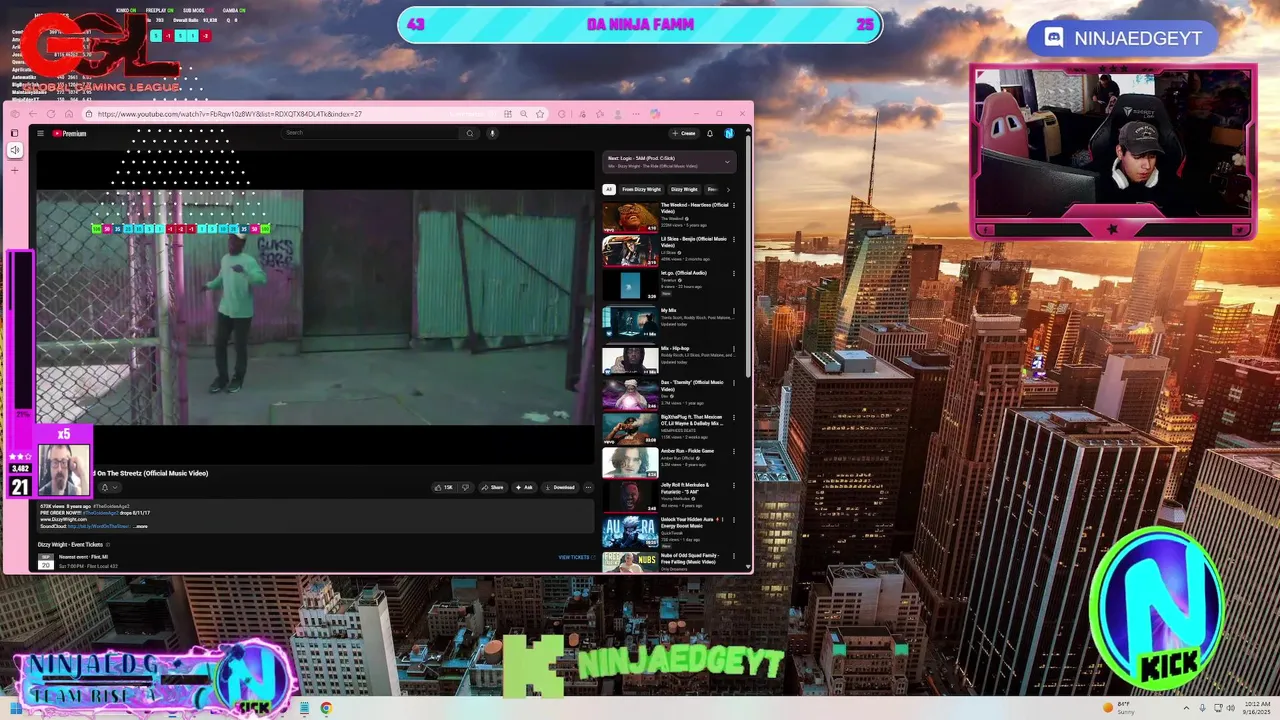Open My Mix playlist thumbnail

(x=630, y=322)
